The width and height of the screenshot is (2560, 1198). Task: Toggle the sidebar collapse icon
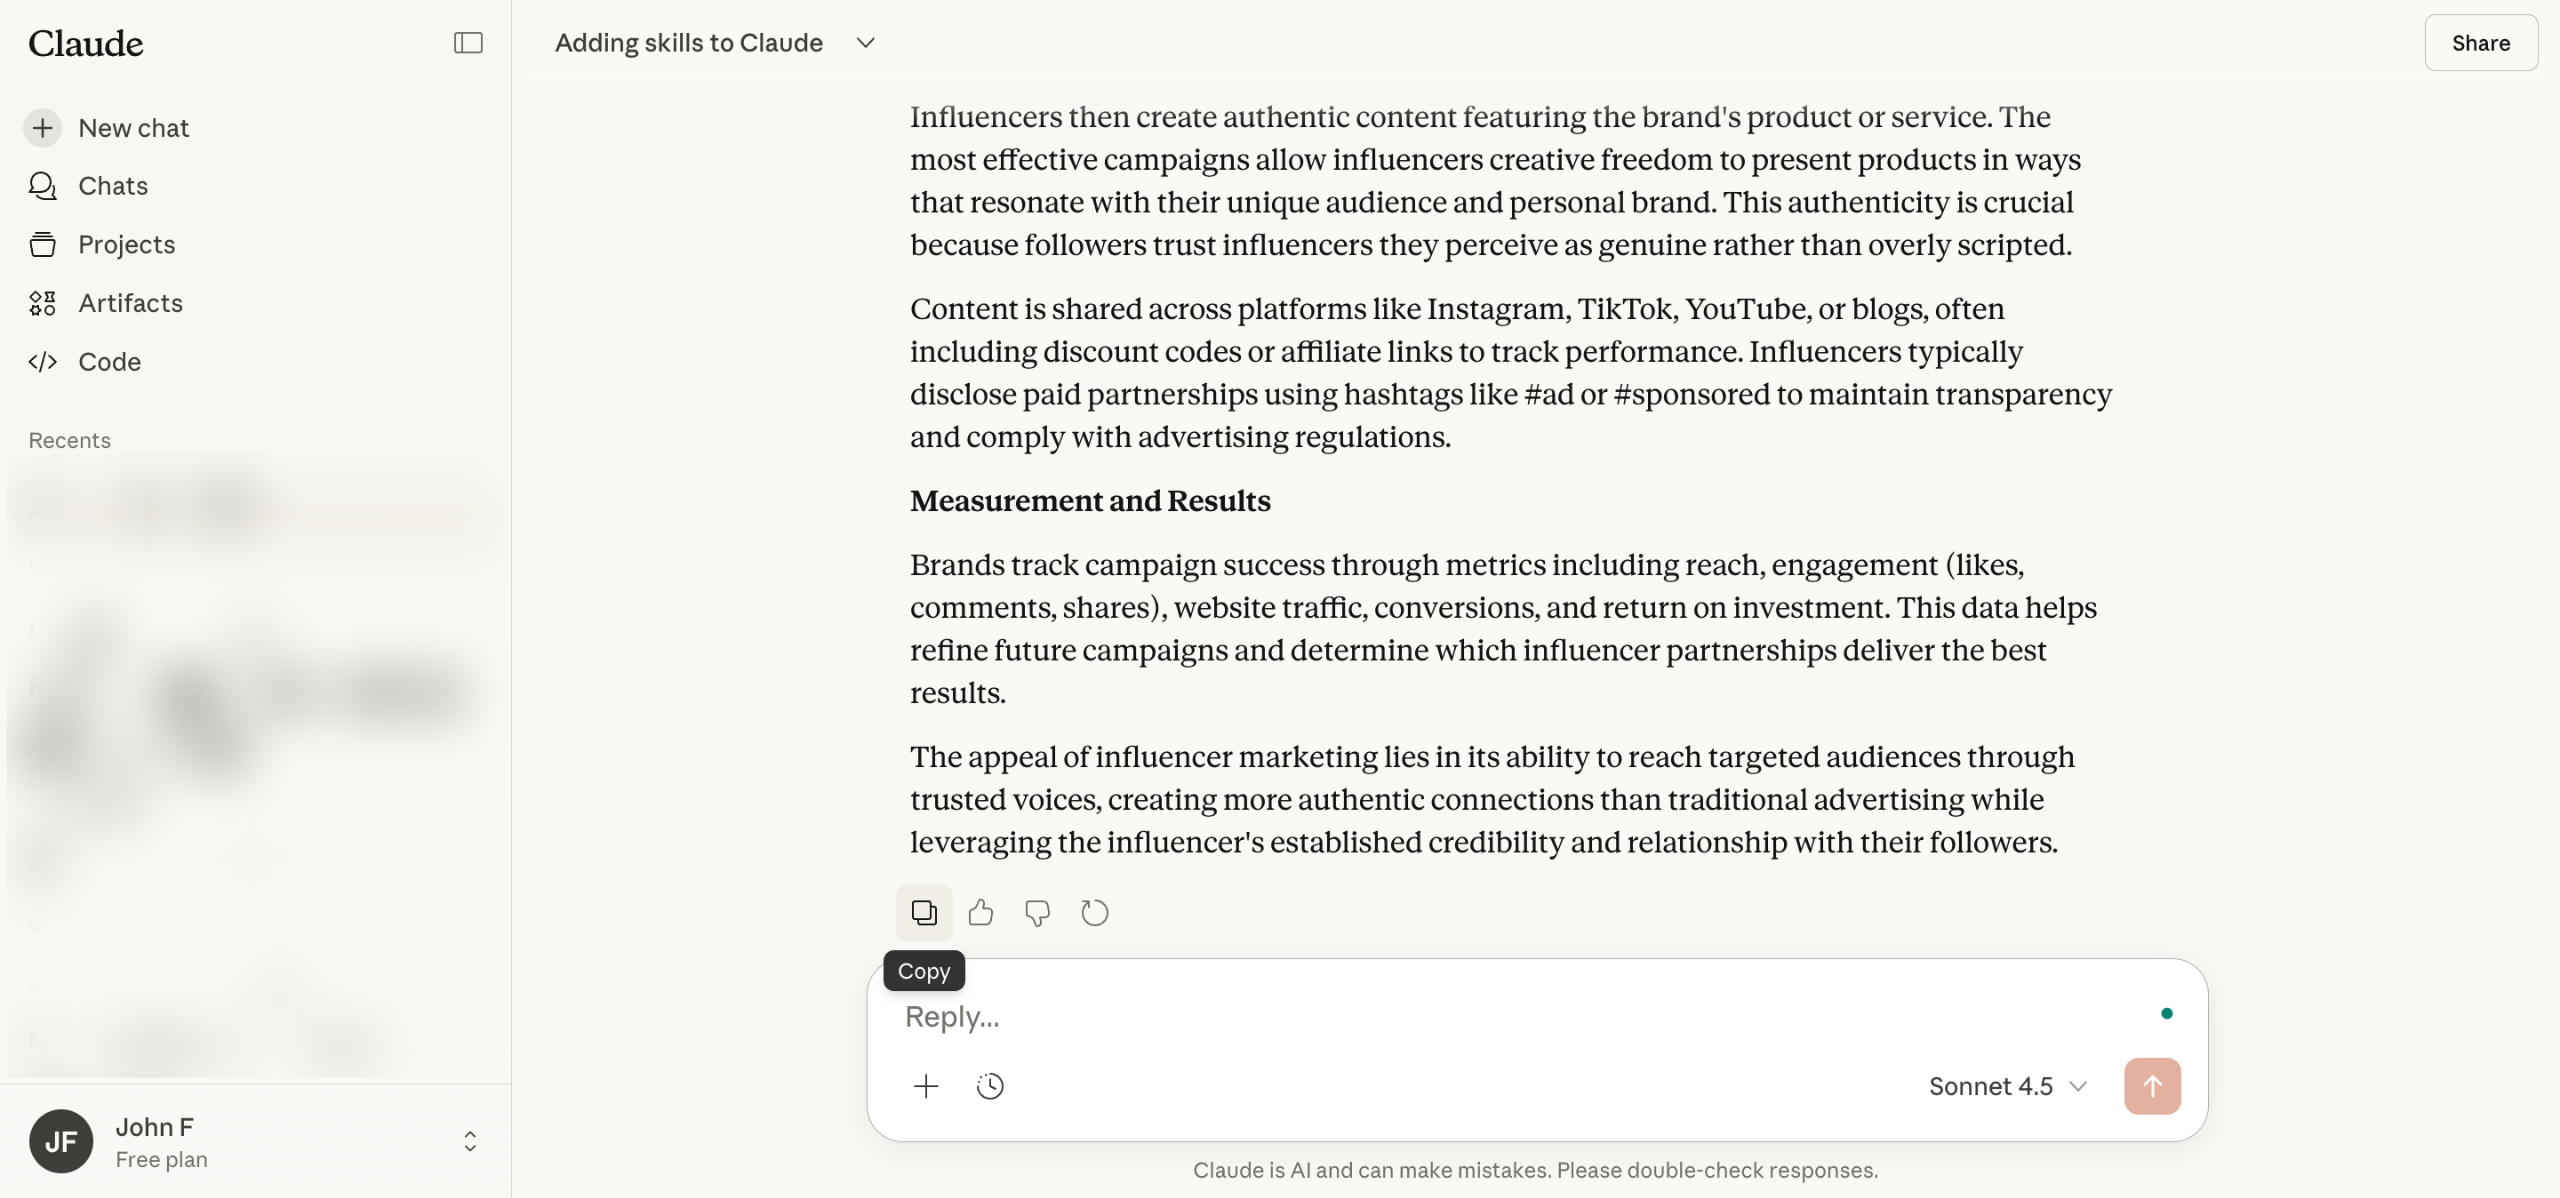[x=468, y=43]
